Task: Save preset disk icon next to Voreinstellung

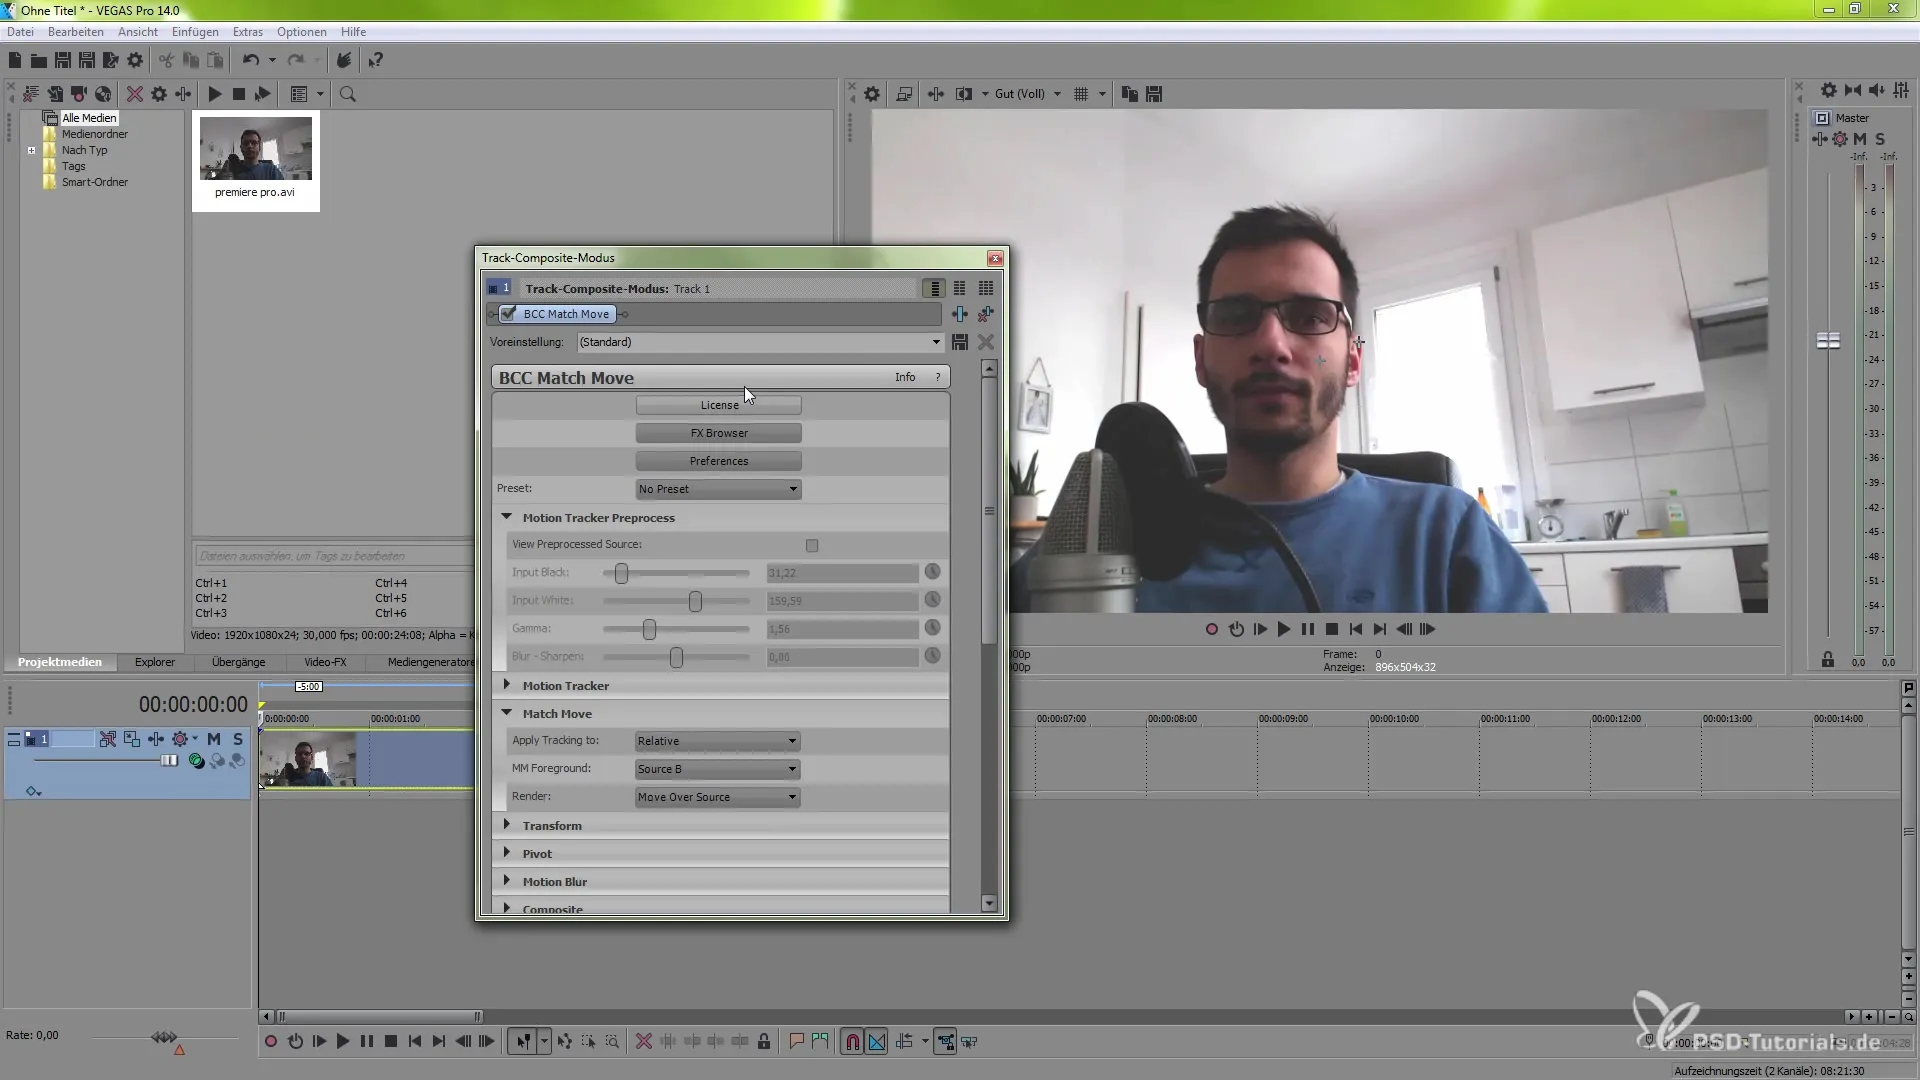Action: click(960, 342)
